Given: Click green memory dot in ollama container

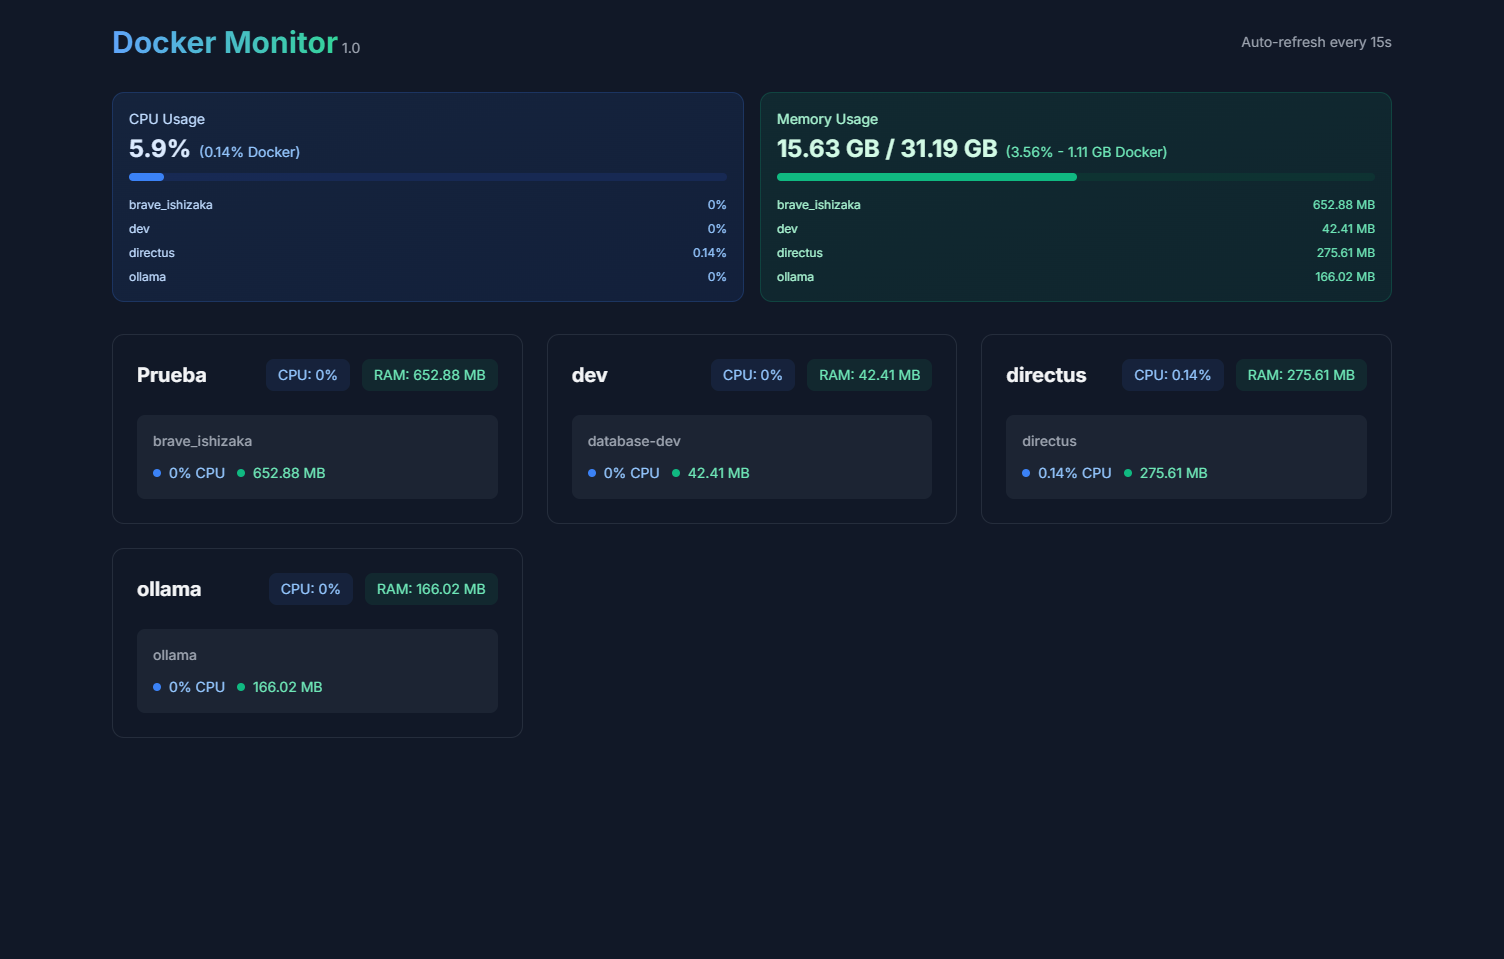Looking at the screenshot, I should [x=241, y=687].
